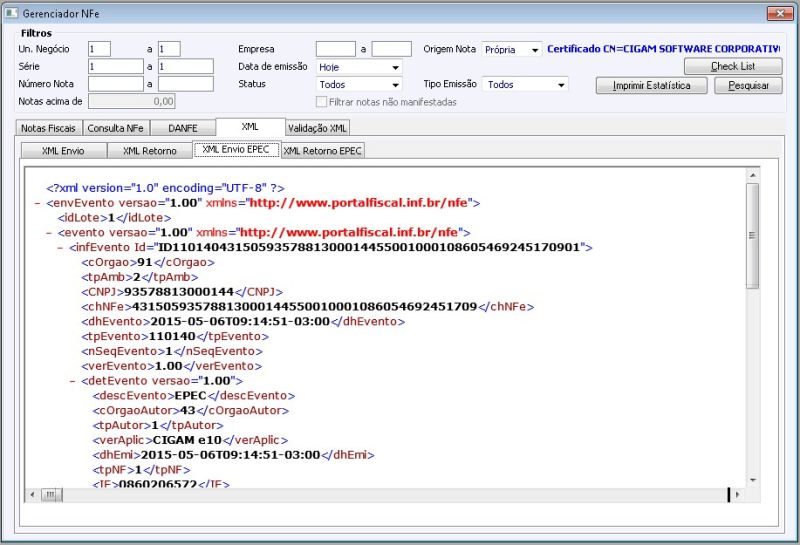Collapse the detEvento XML node
Screen dimensions: 800x545
point(72,381)
